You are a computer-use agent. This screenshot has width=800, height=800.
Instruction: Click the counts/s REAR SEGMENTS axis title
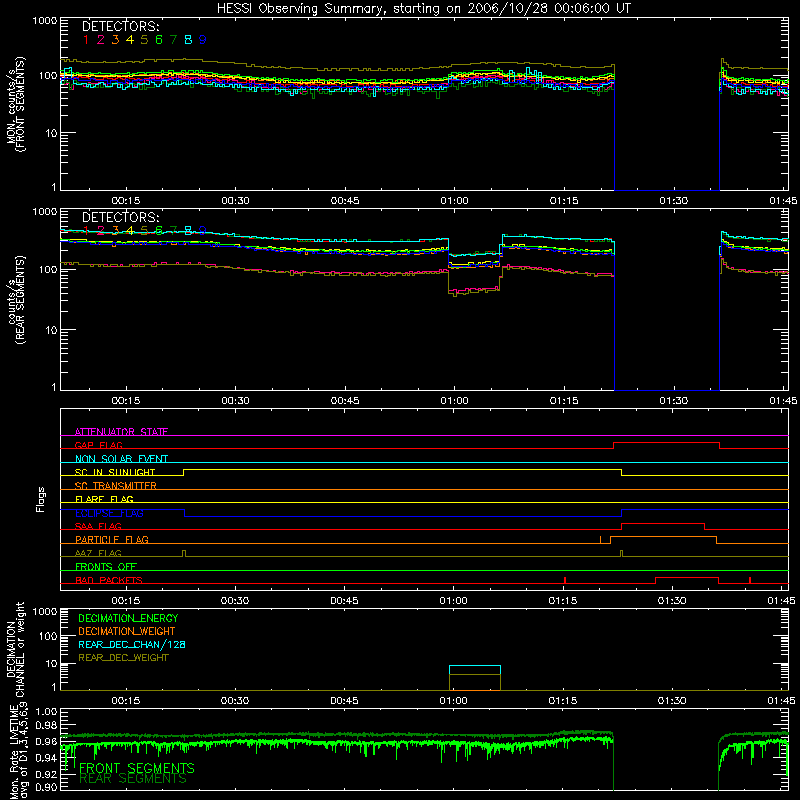tap(16, 300)
